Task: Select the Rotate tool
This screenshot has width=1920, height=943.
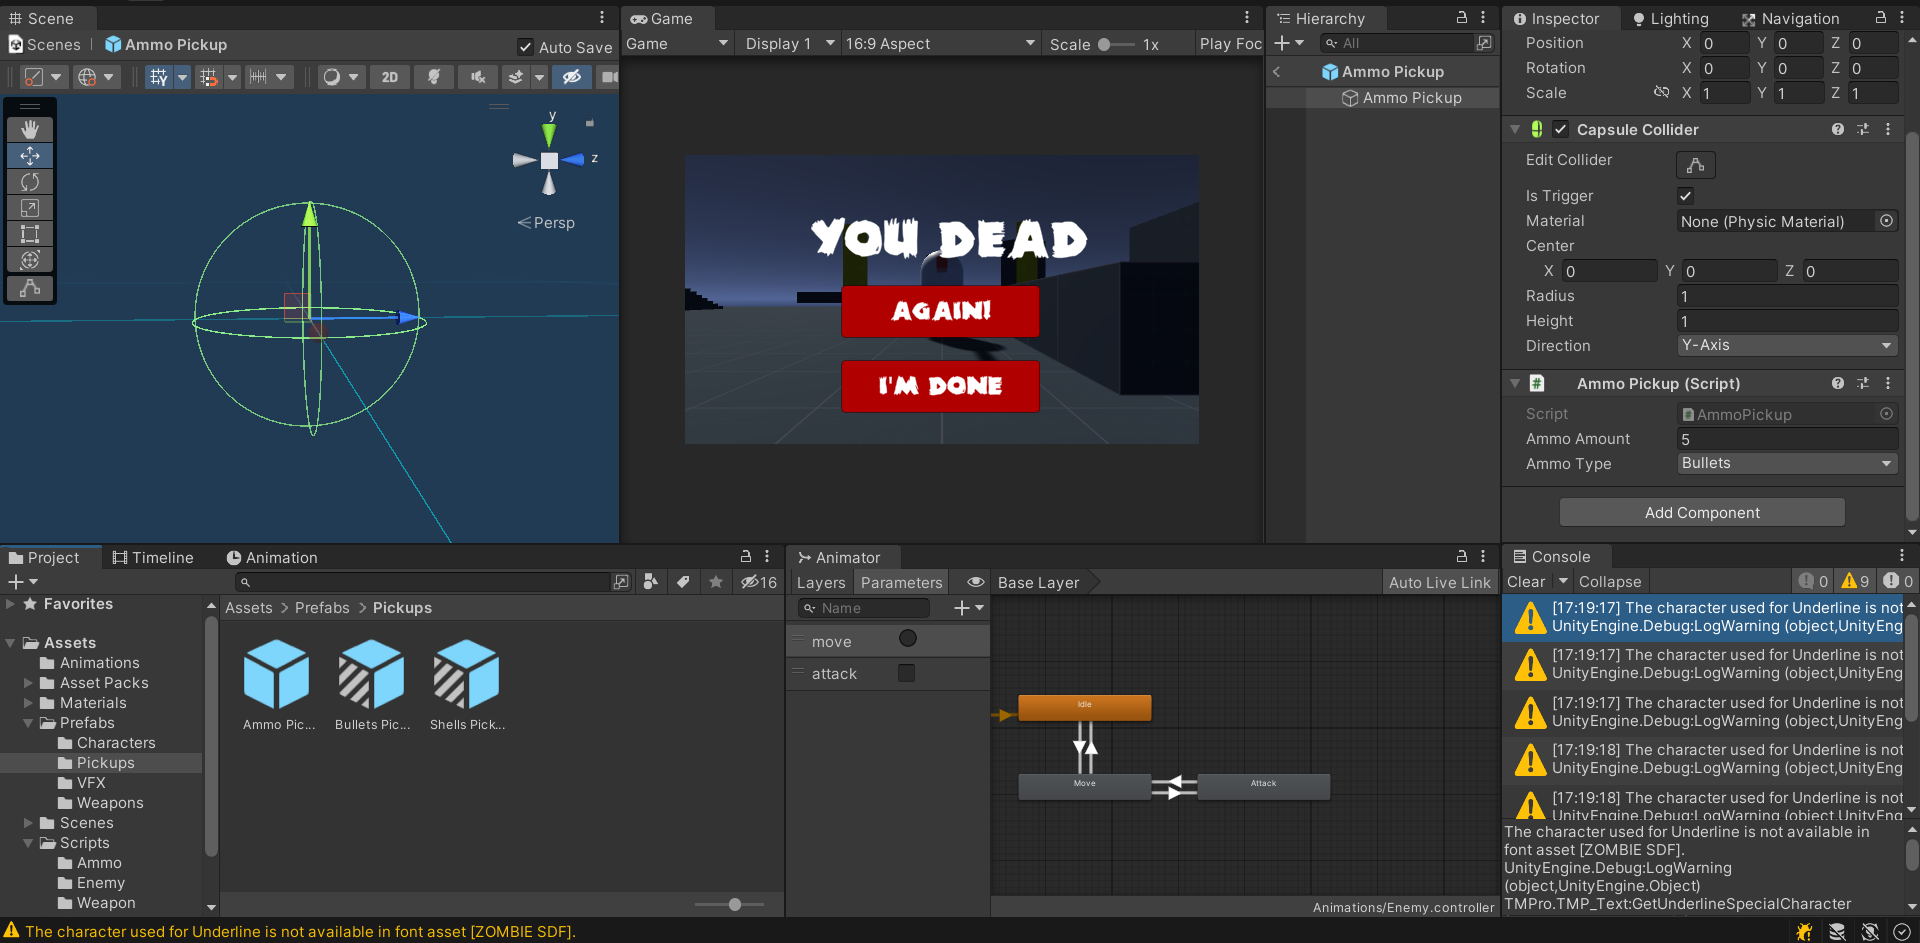Action: pos(30,182)
